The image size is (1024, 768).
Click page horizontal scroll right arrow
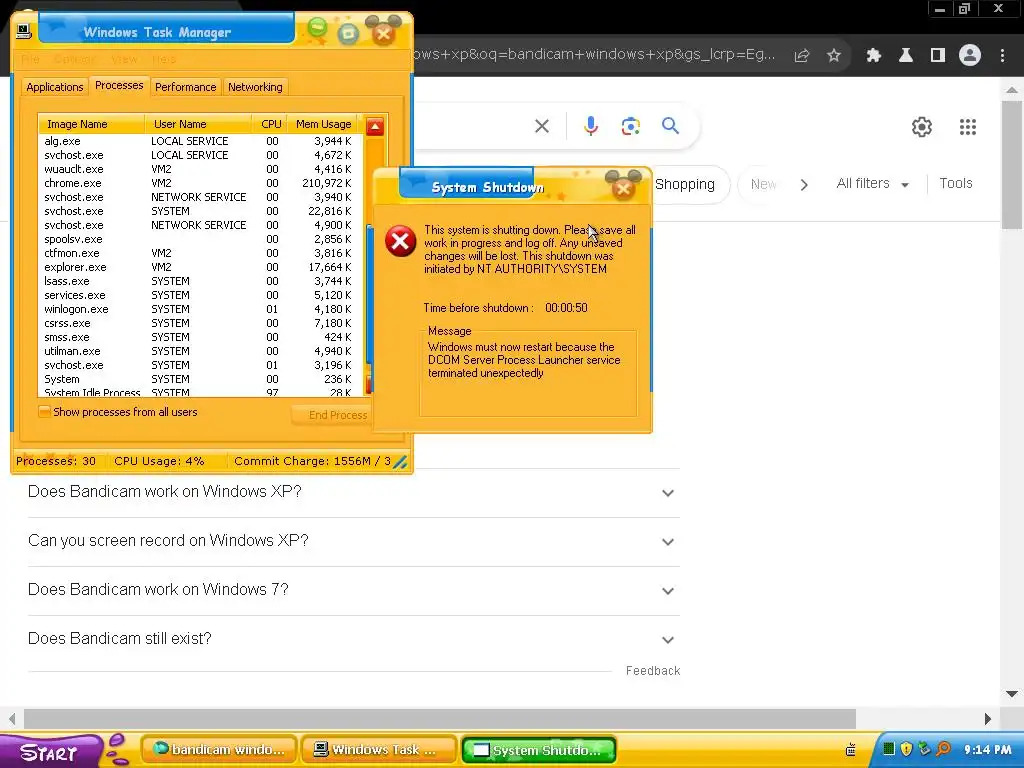coord(987,719)
